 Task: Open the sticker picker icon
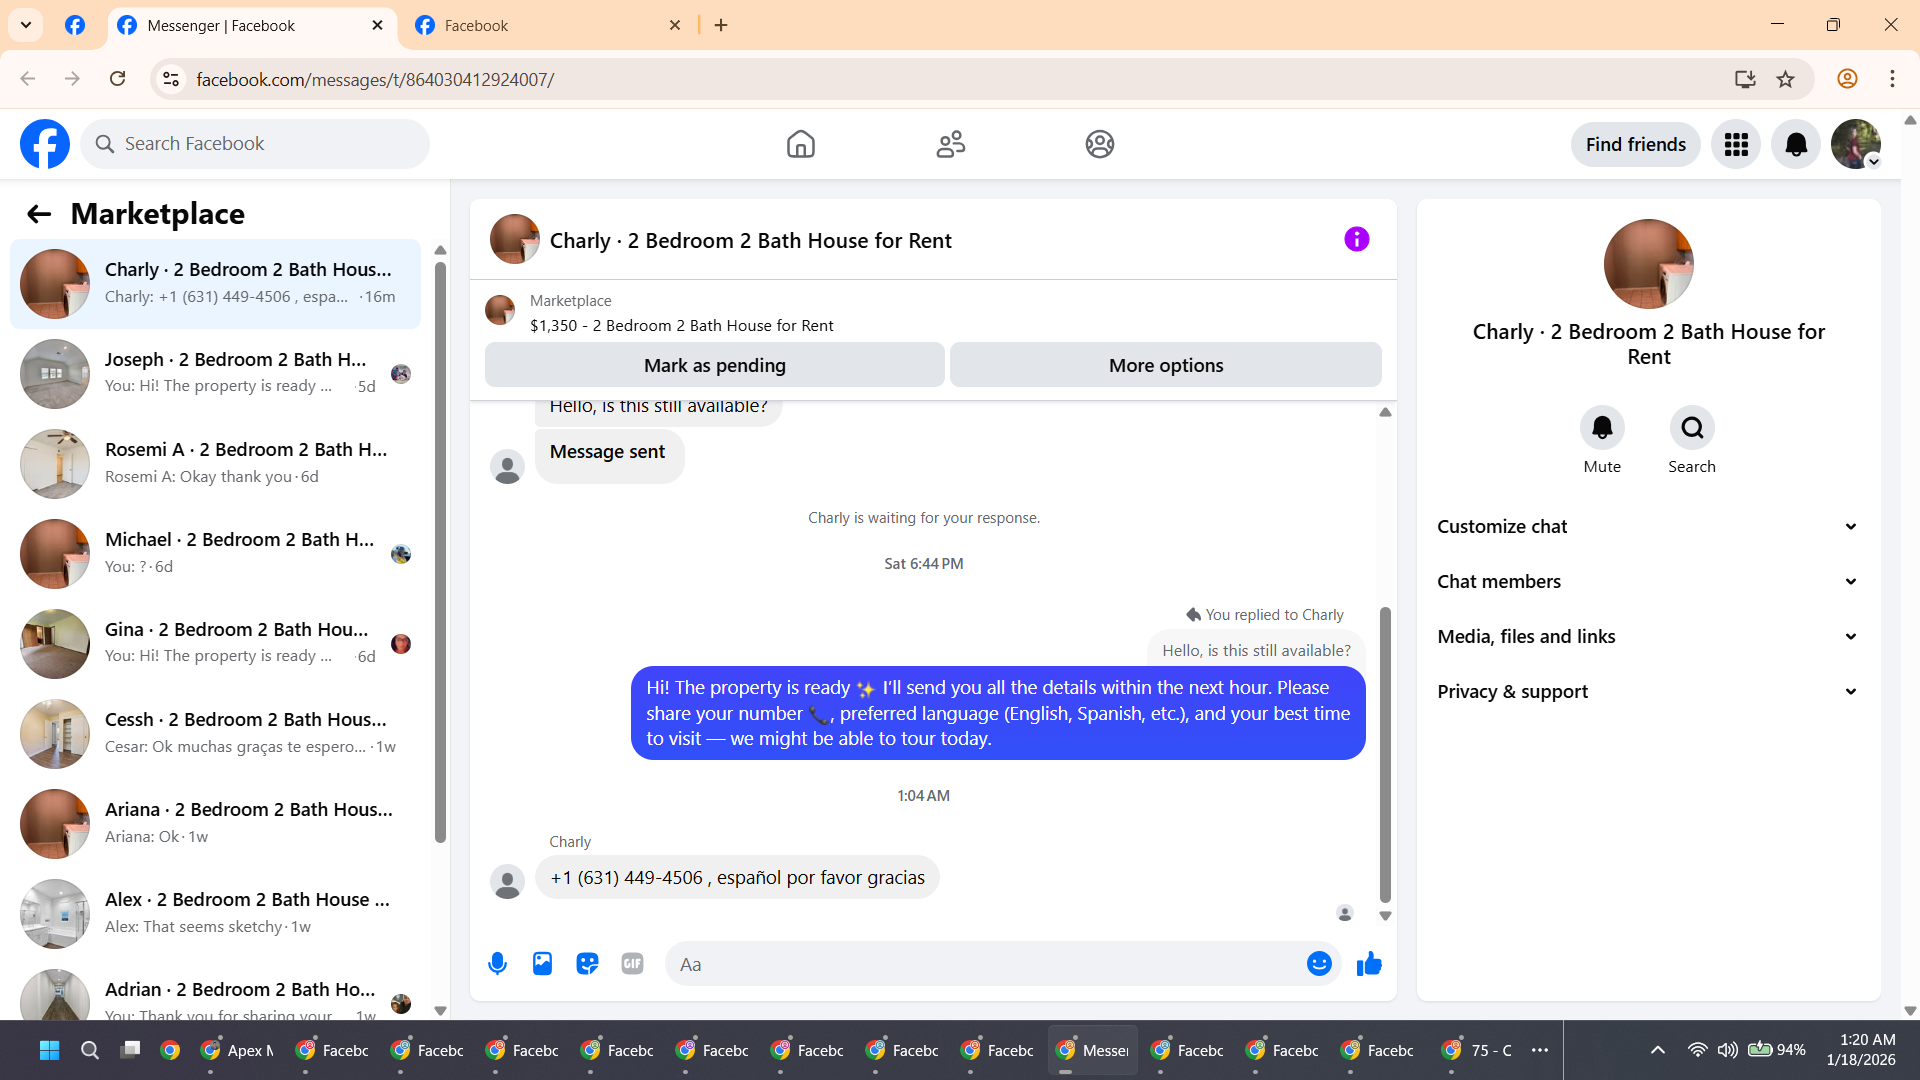coord(587,964)
